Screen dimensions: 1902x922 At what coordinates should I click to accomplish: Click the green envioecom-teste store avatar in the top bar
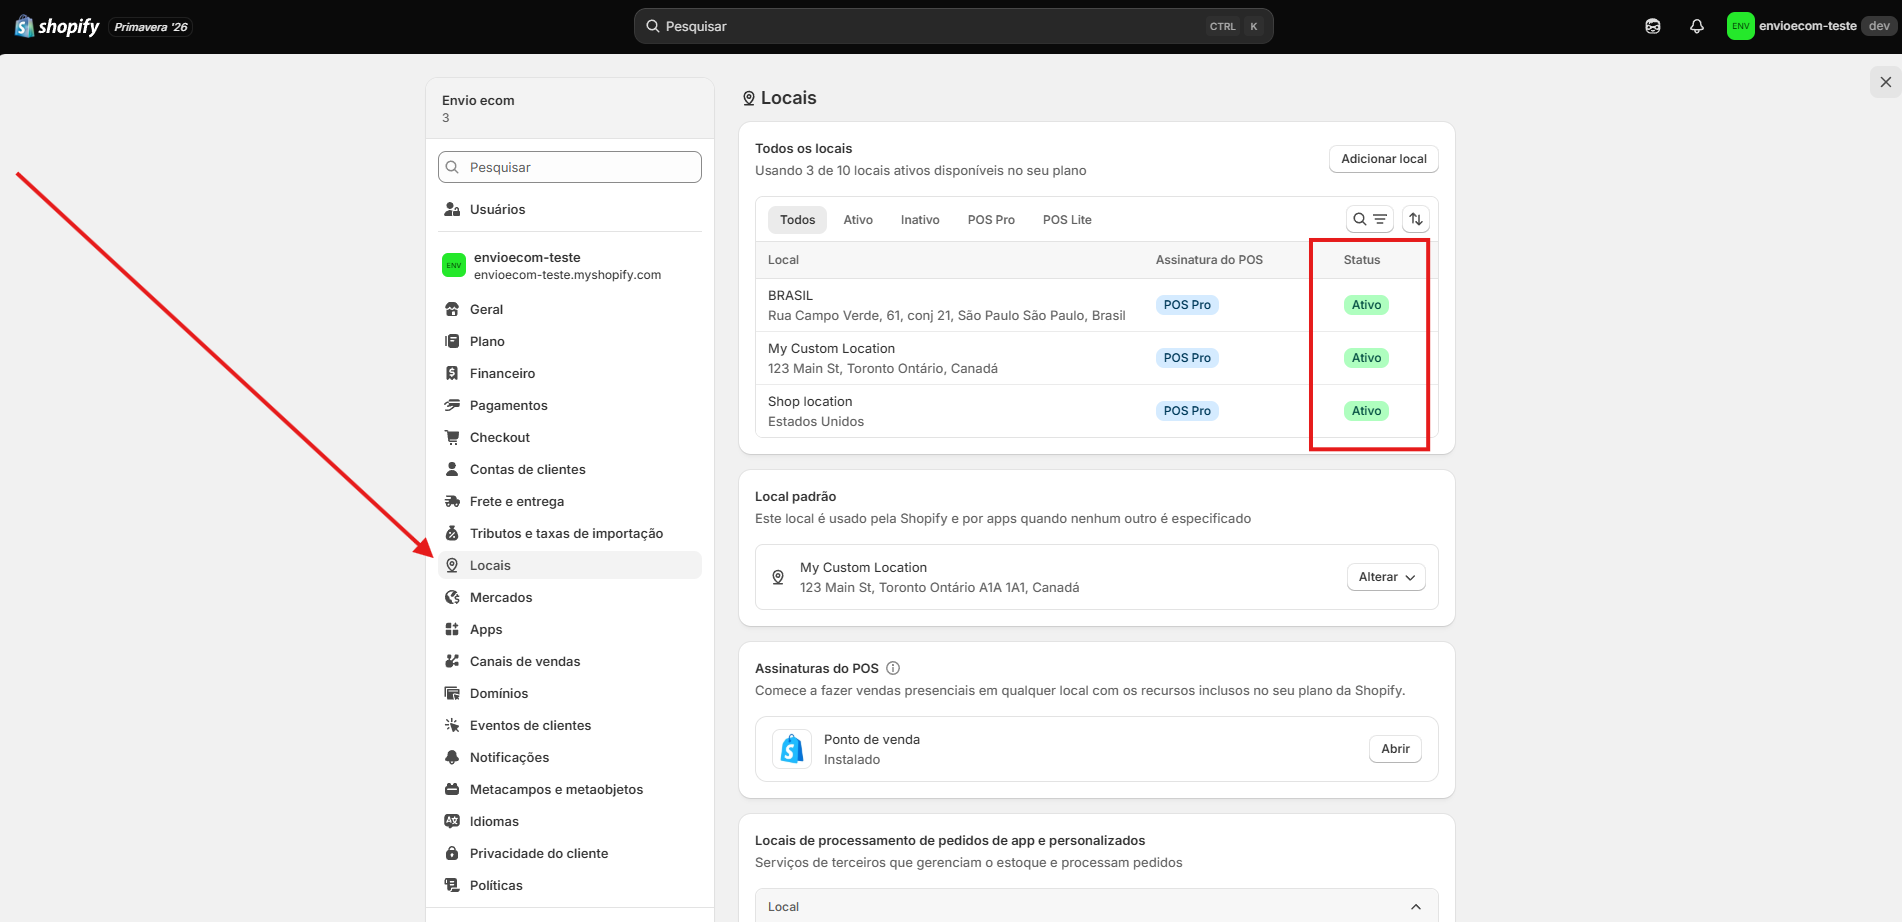[1740, 26]
